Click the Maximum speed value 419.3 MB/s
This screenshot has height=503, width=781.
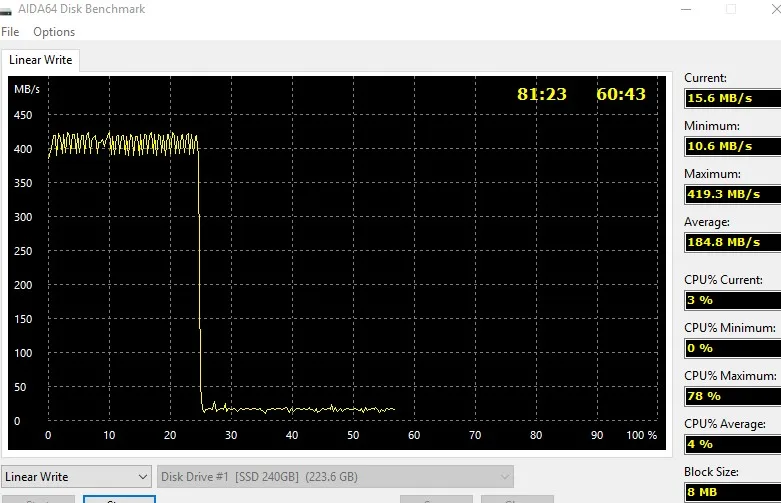[733, 194]
